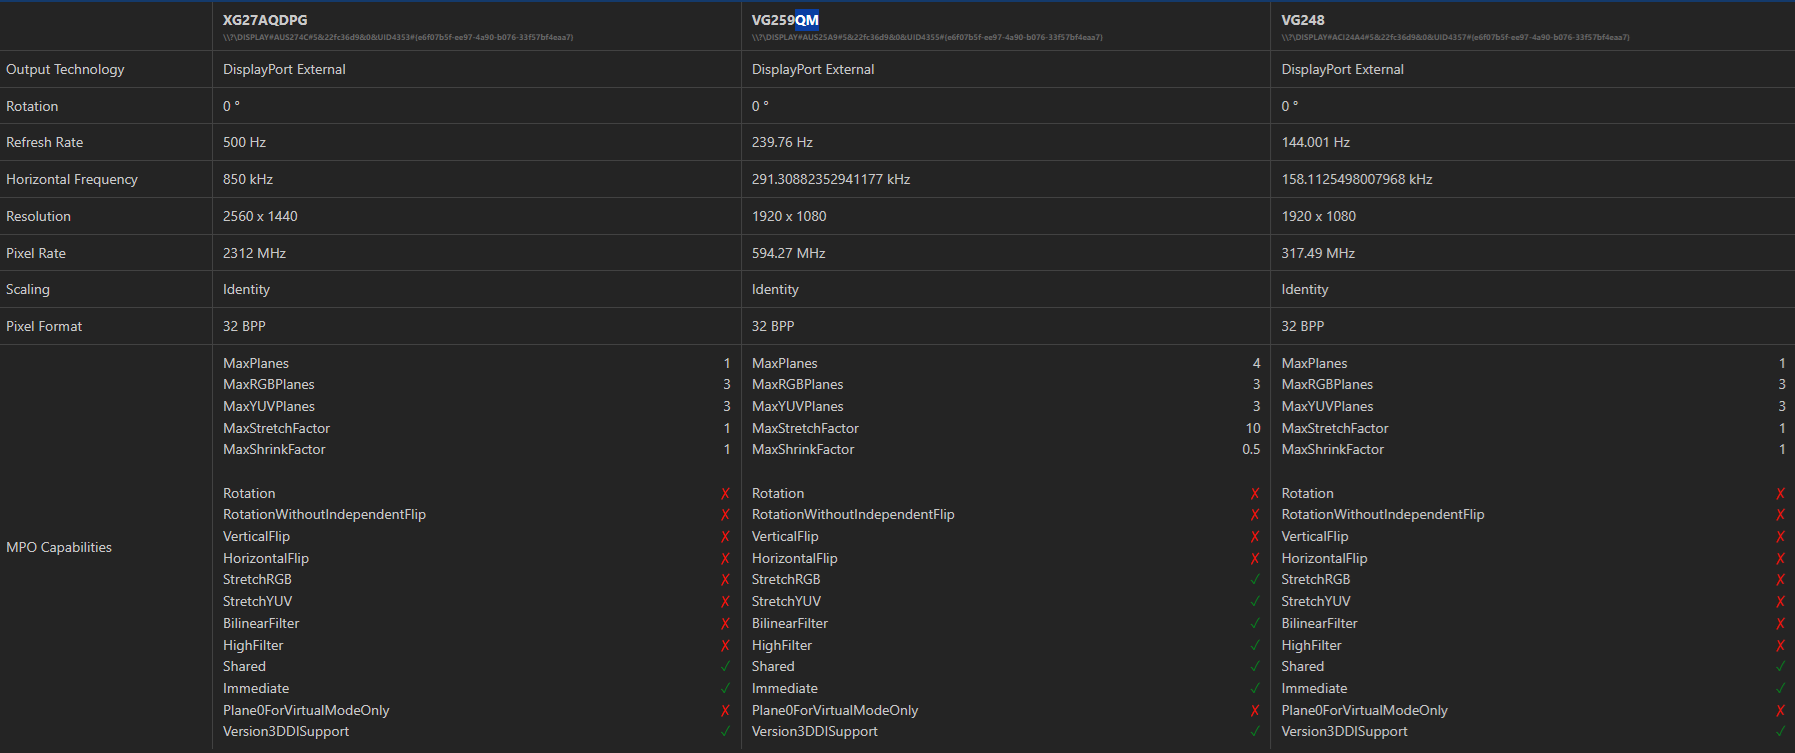Select the XG27AQDPG monitor column header
The width and height of the screenshot is (1795, 753).
tap(265, 20)
